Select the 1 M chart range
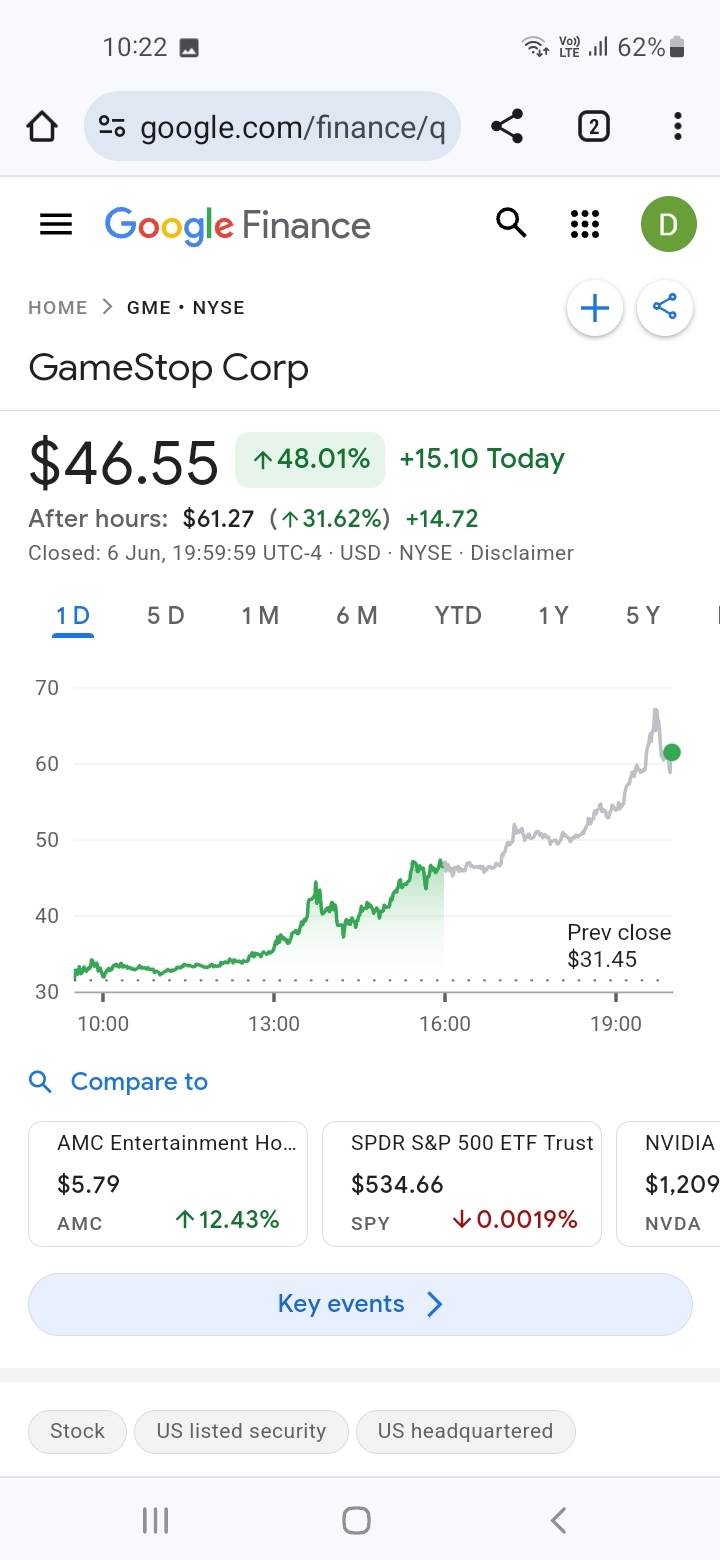 tap(260, 616)
